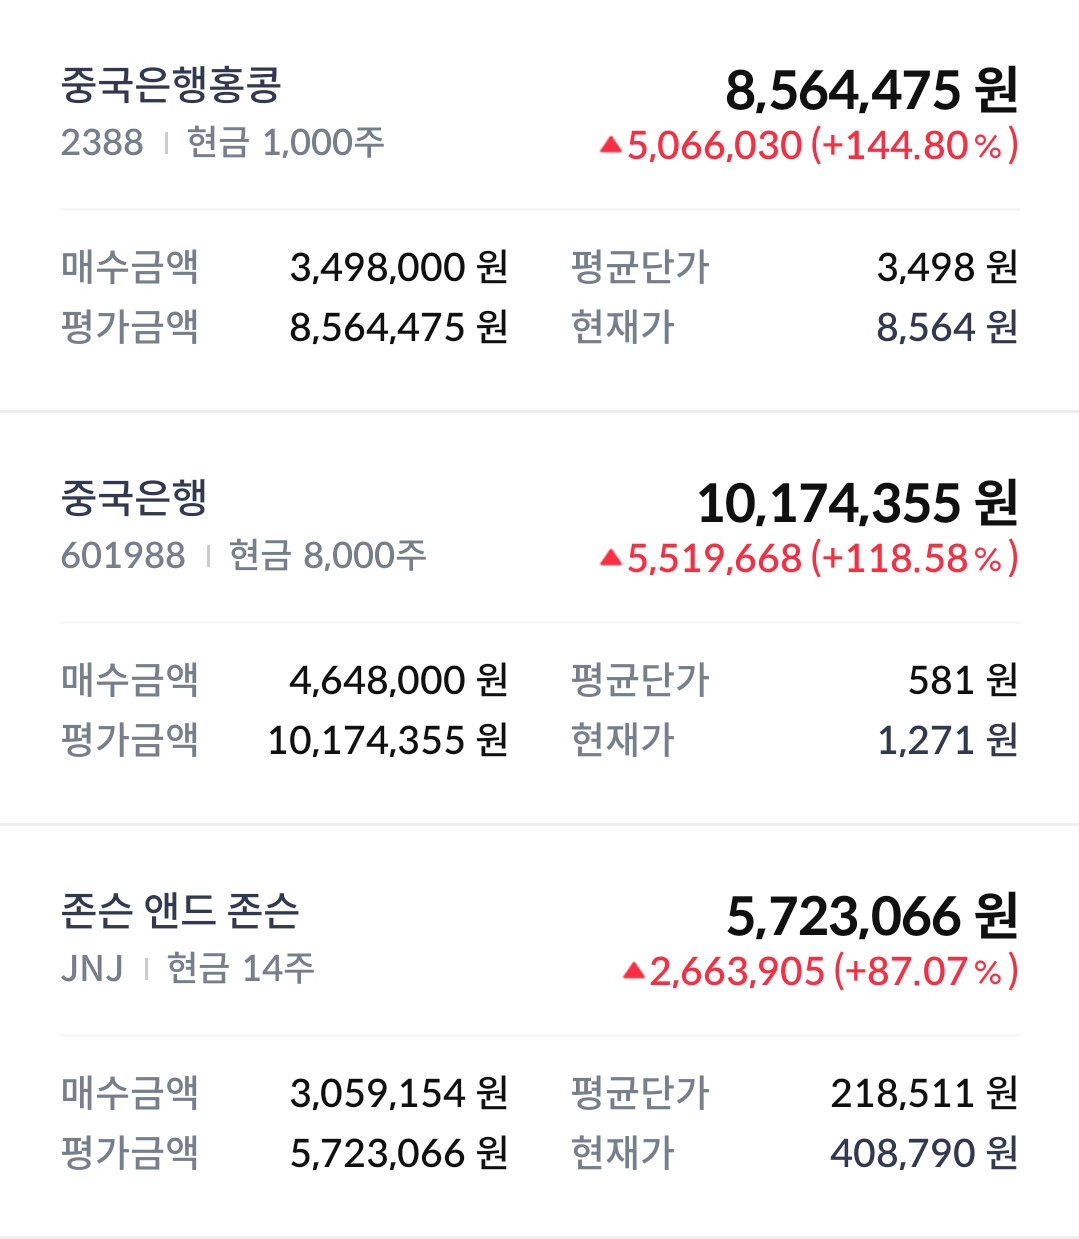Tap the ticker code 2388

pos(102,143)
